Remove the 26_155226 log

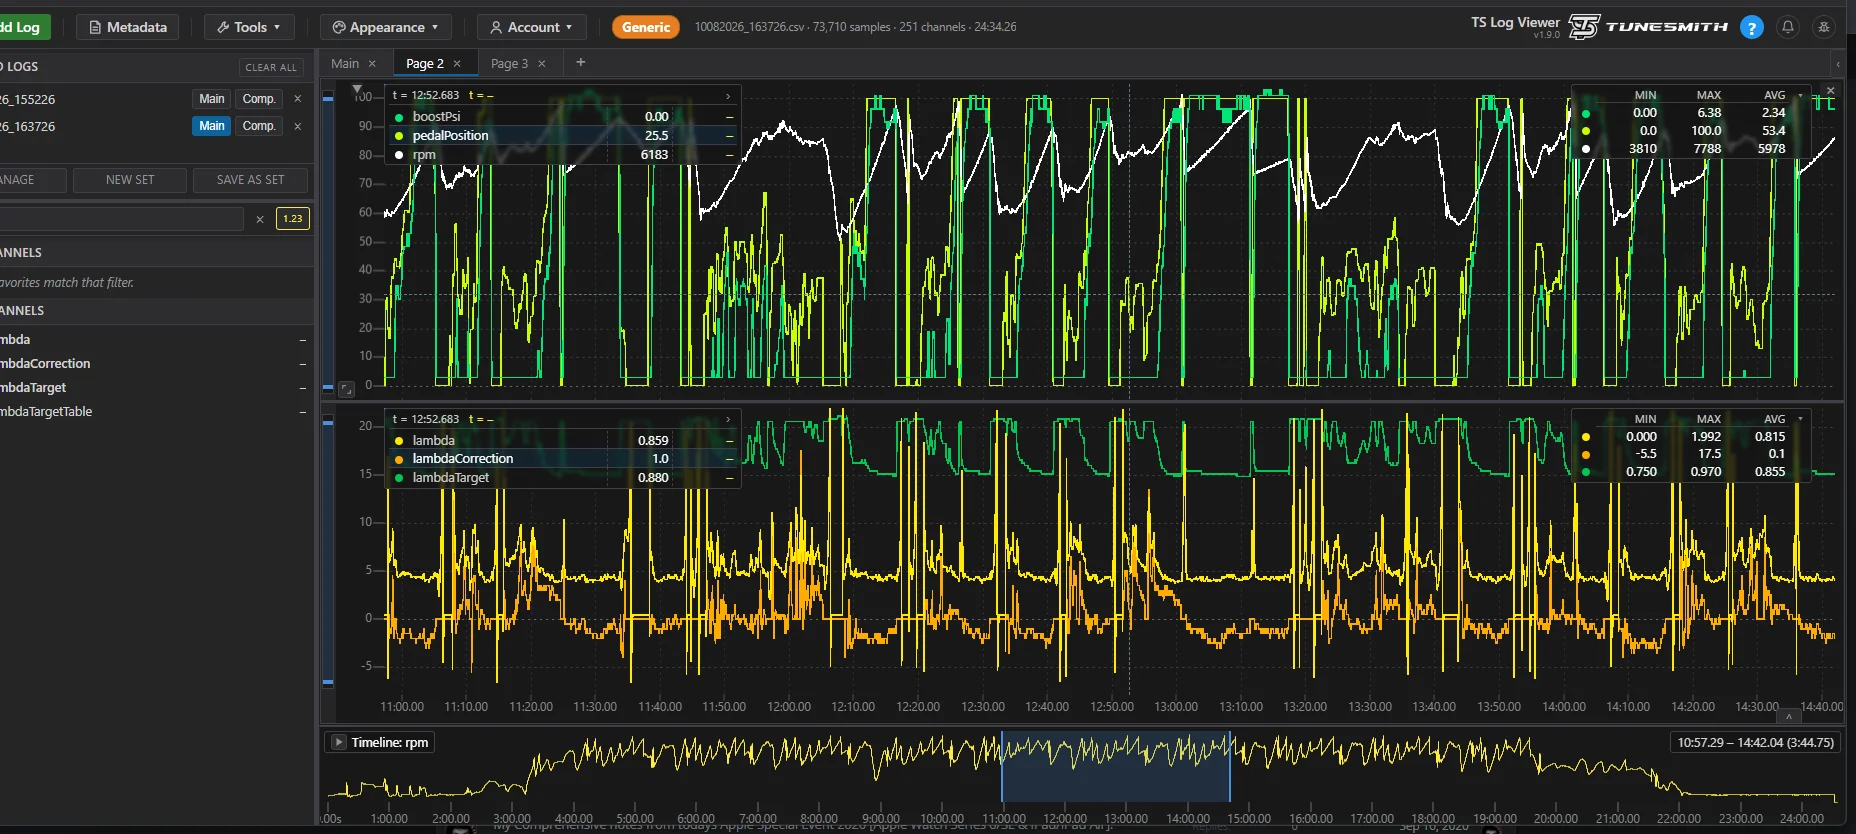298,99
